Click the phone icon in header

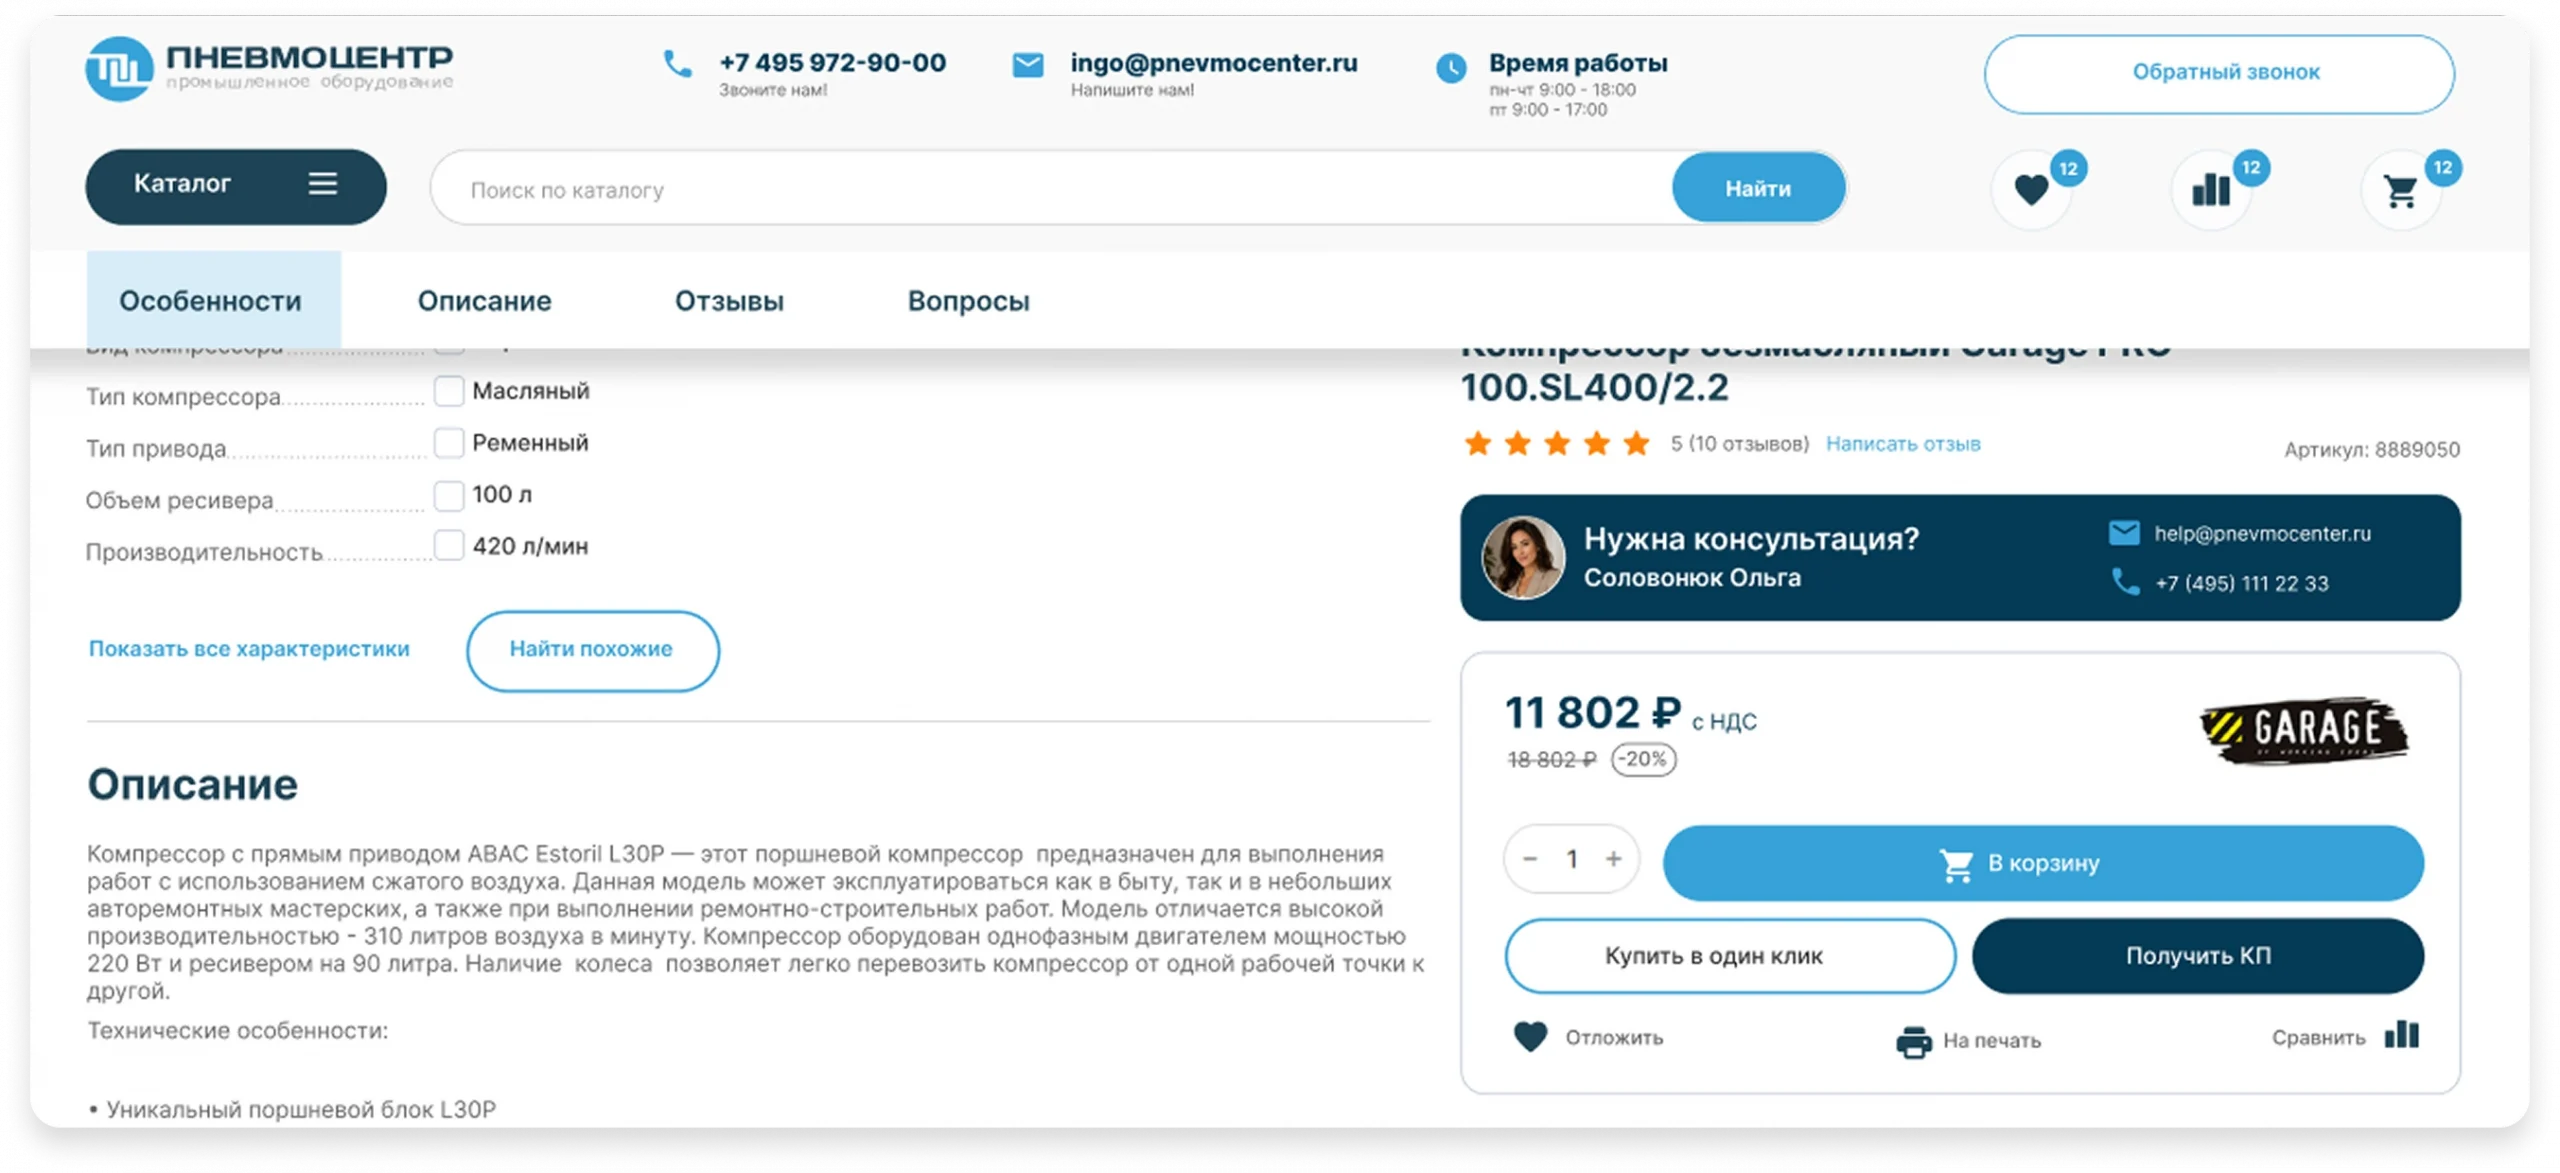[677, 64]
